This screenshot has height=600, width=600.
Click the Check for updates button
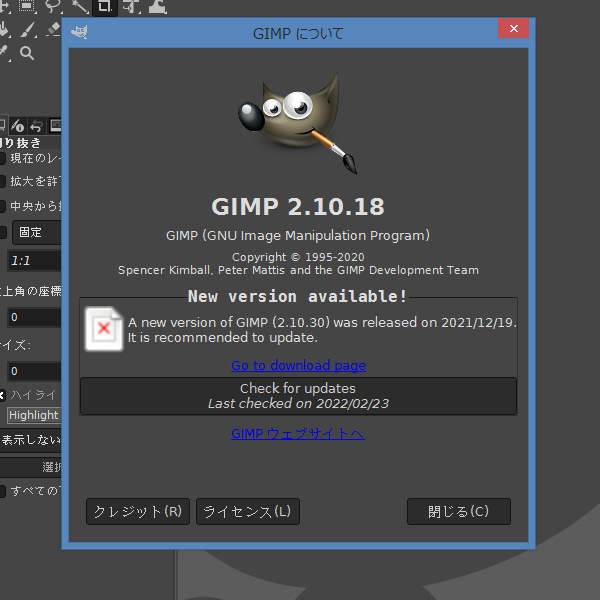pos(298,396)
